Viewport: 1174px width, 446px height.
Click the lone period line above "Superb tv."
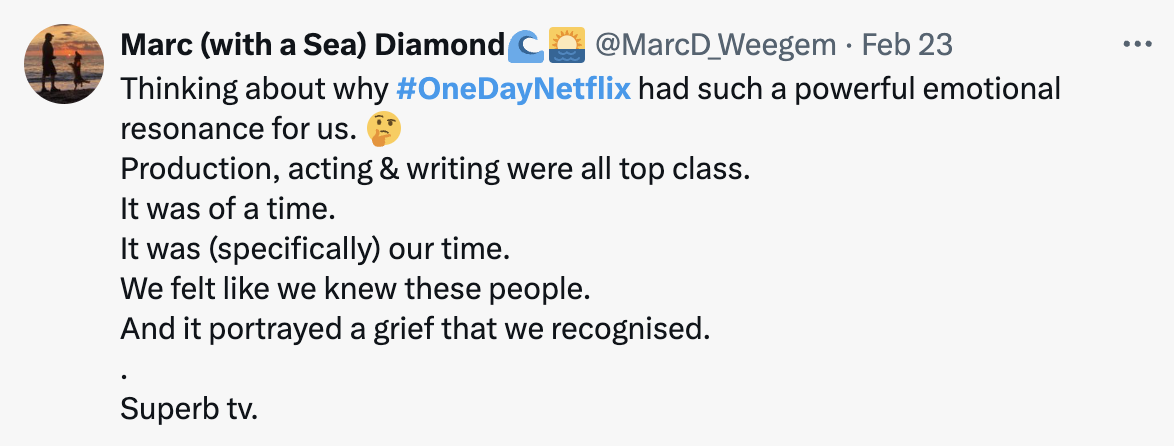tap(124, 369)
